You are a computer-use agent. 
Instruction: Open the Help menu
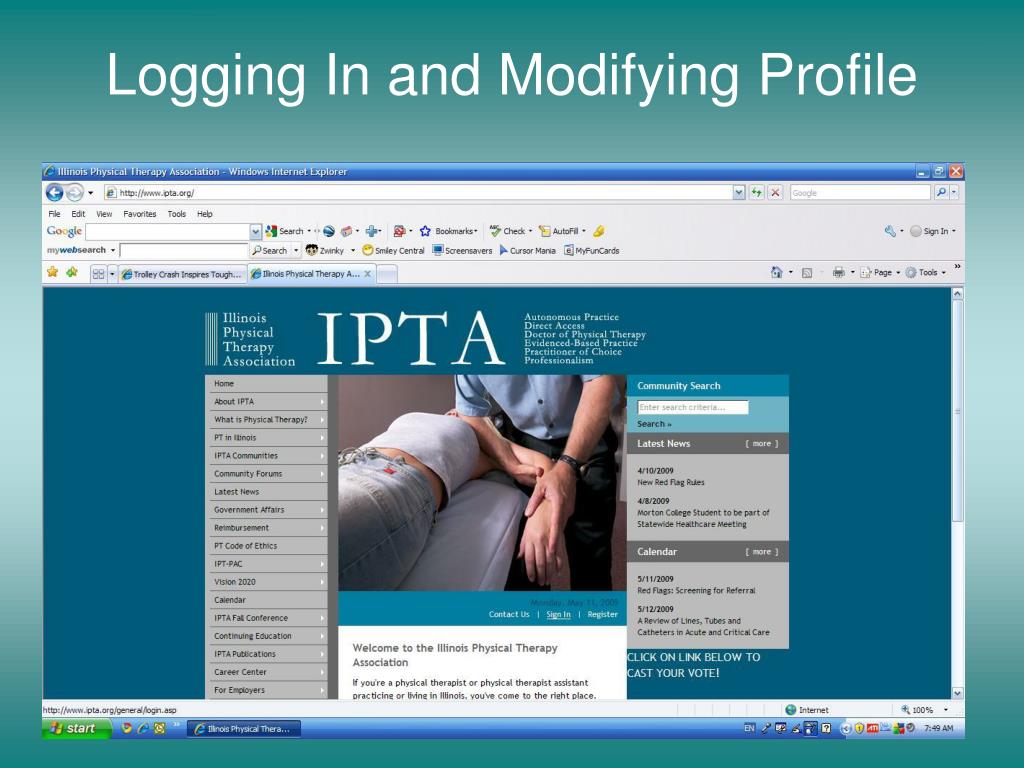(205, 214)
